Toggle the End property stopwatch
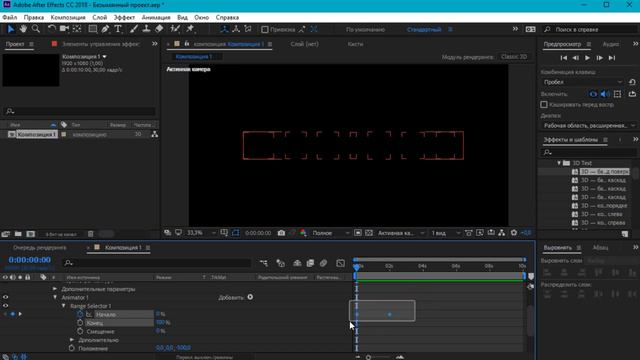Viewport: 640px width, 360px height. (x=80, y=323)
